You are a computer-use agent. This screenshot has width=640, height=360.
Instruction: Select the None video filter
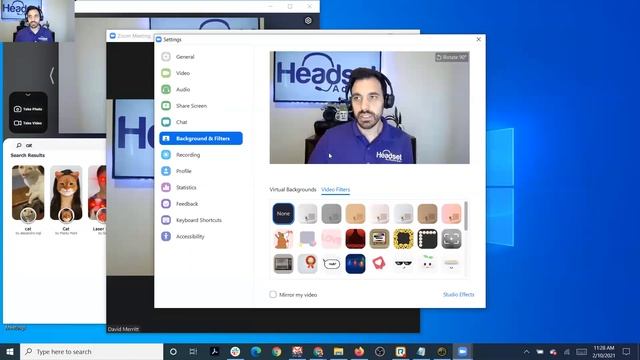pos(283,213)
